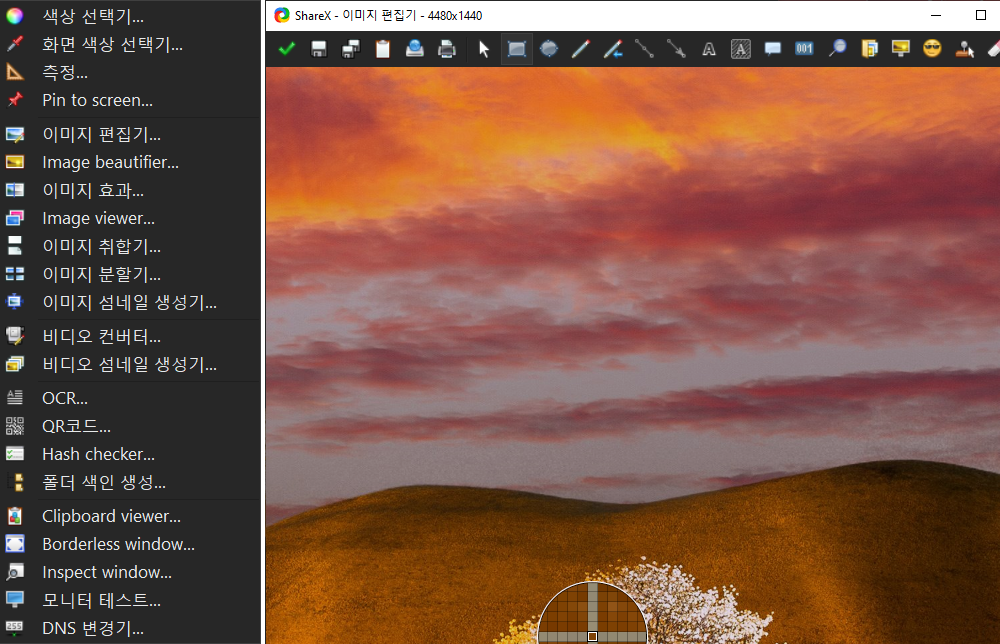Maximize the ShareX image editor window
The width and height of the screenshot is (1000, 644).
[981, 15]
